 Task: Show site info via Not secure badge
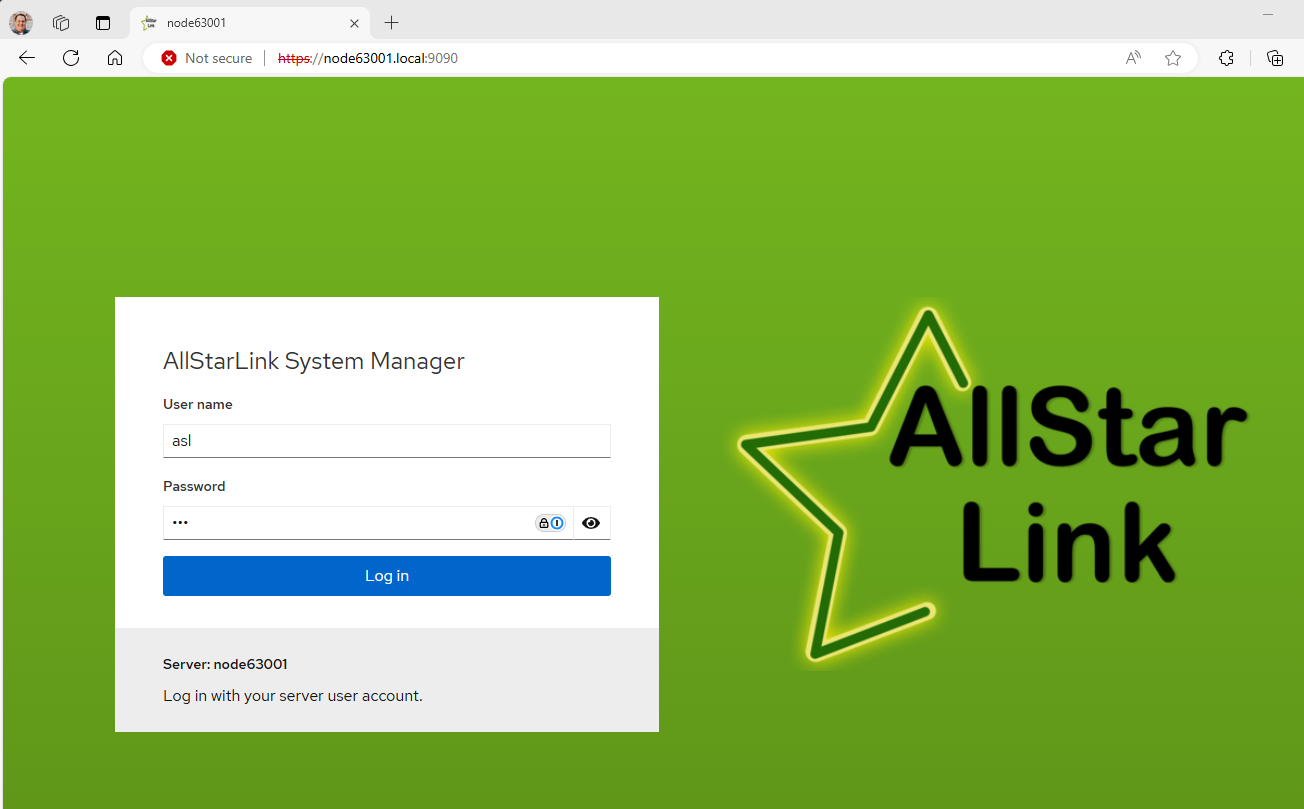point(207,58)
